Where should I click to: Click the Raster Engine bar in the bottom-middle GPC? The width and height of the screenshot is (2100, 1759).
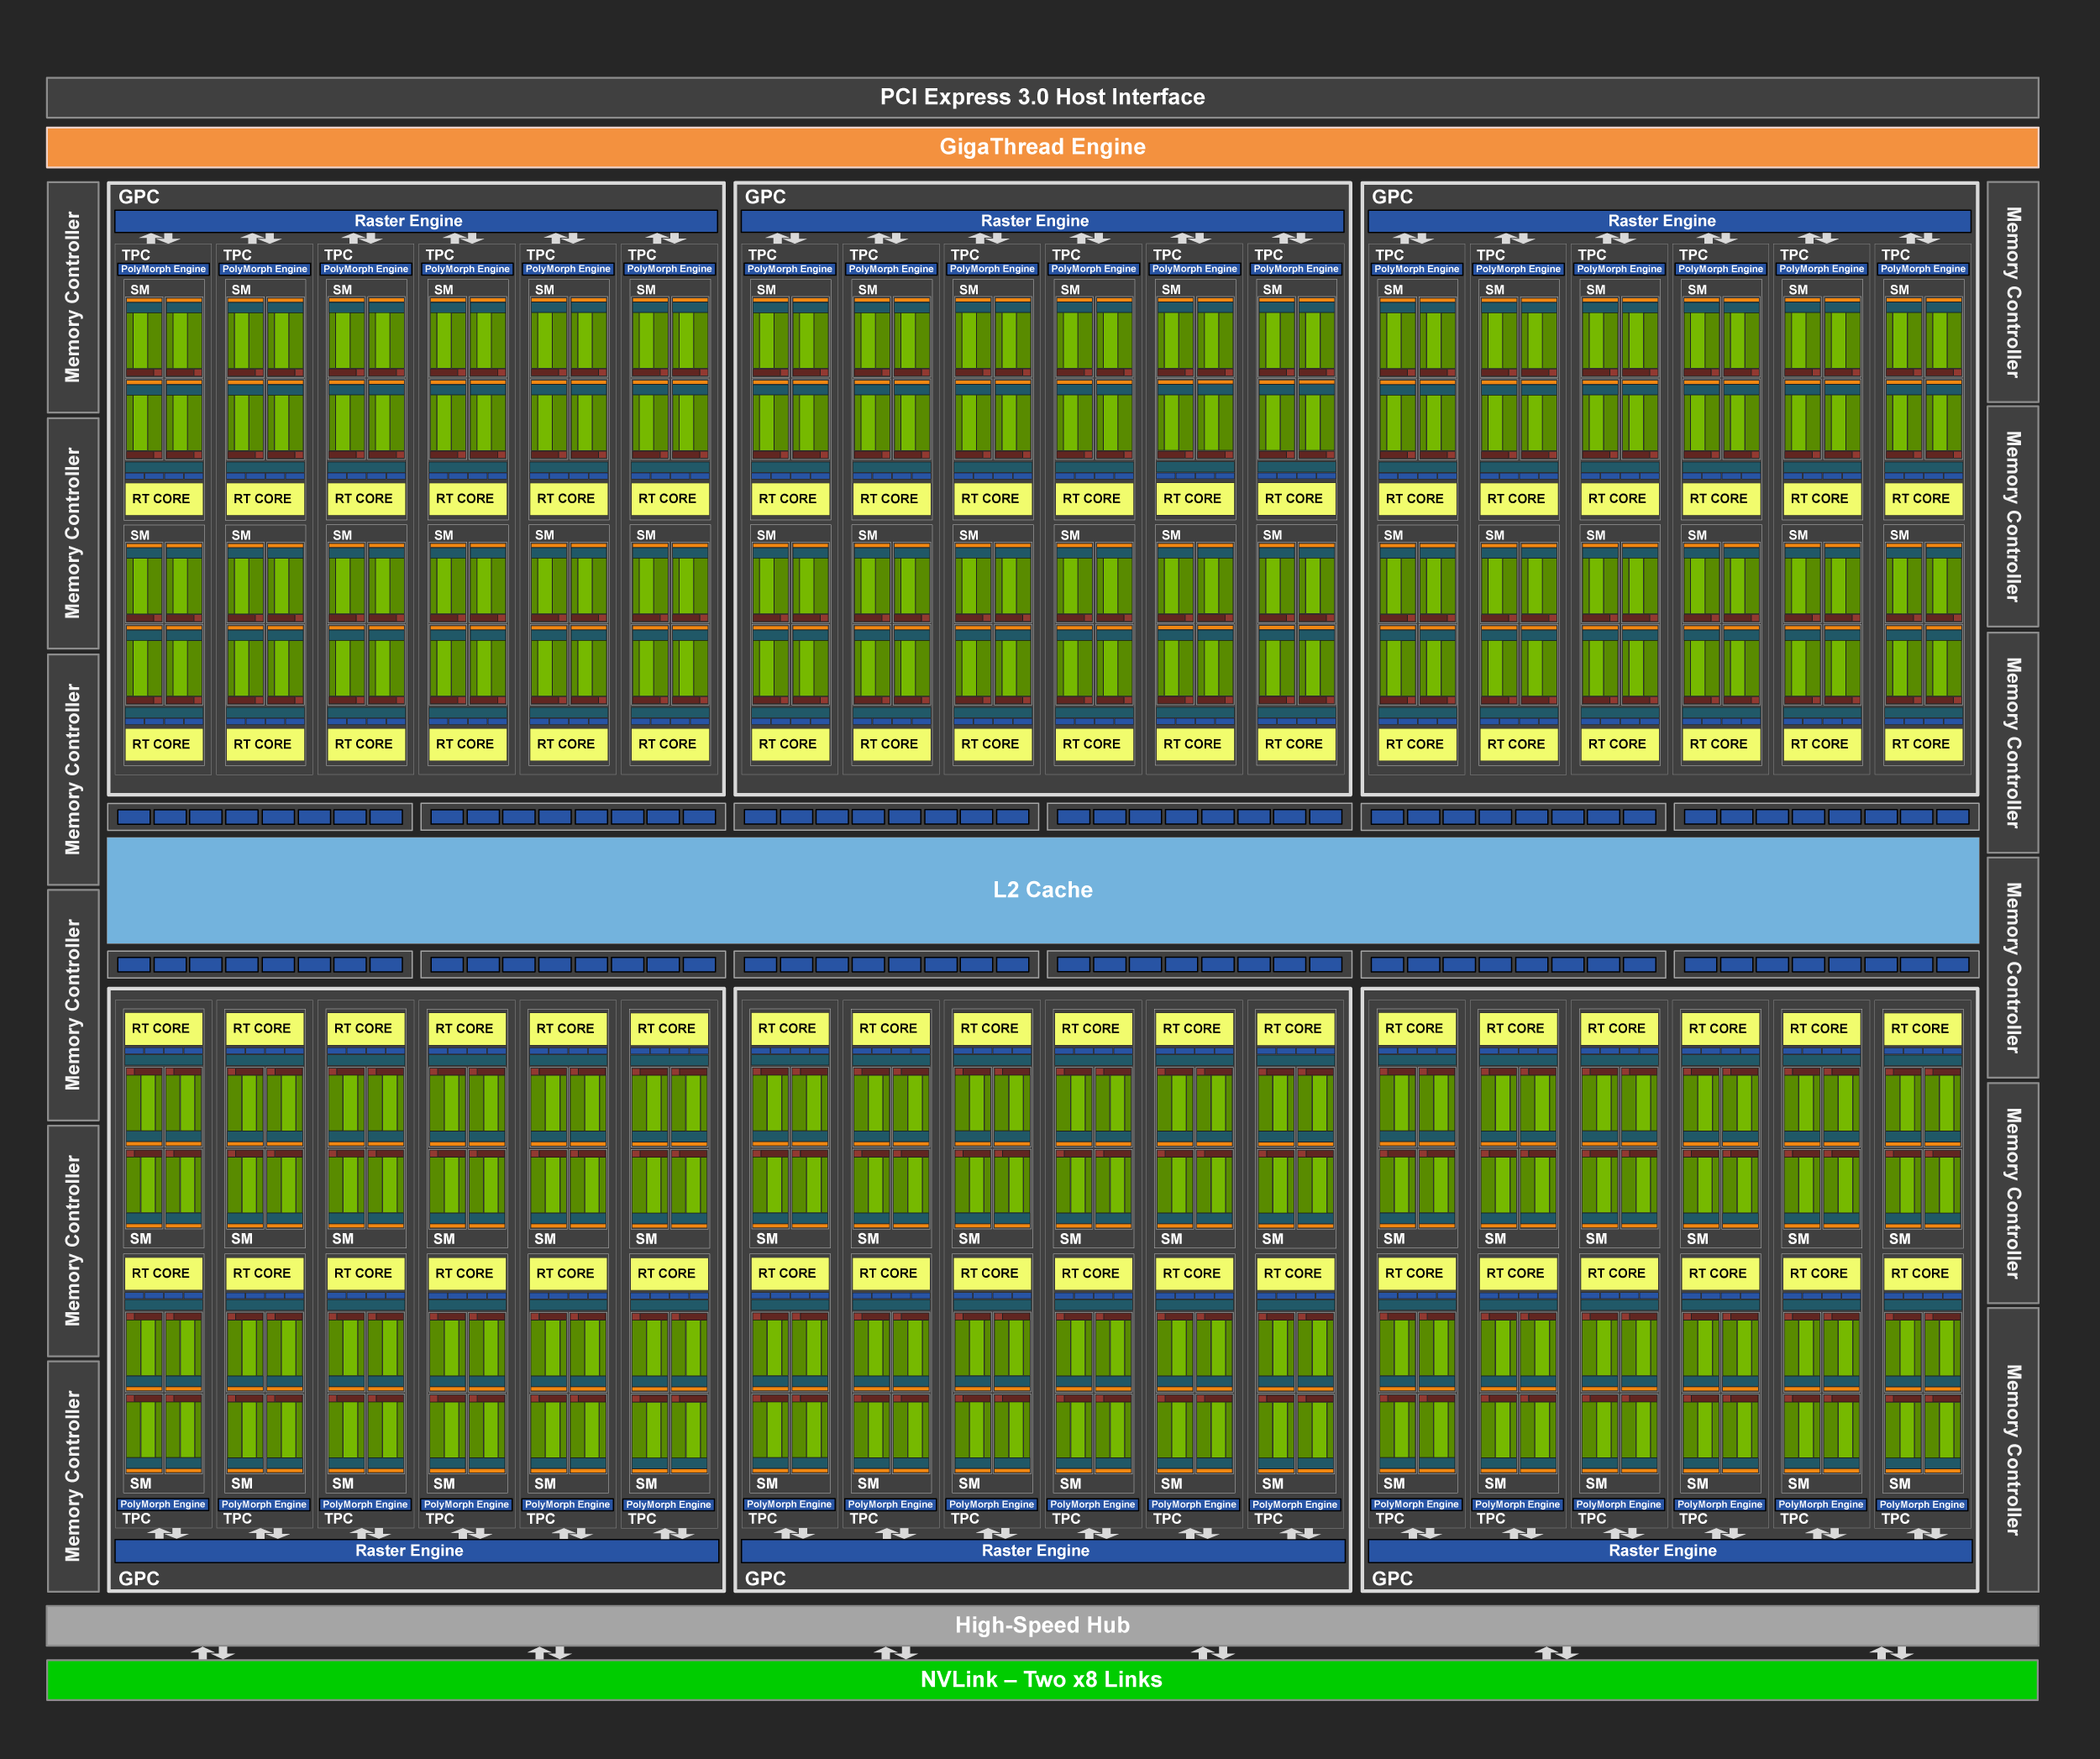1042,1551
